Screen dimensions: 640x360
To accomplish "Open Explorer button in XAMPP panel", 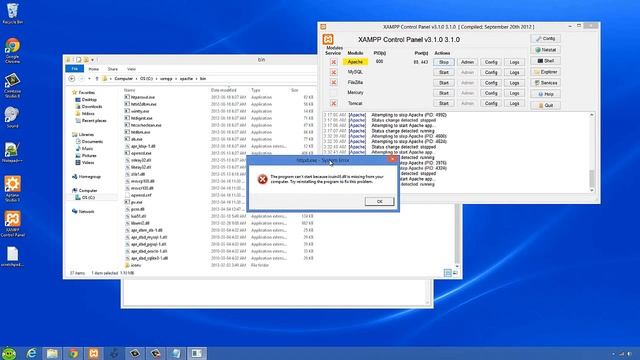I will 546,72.
